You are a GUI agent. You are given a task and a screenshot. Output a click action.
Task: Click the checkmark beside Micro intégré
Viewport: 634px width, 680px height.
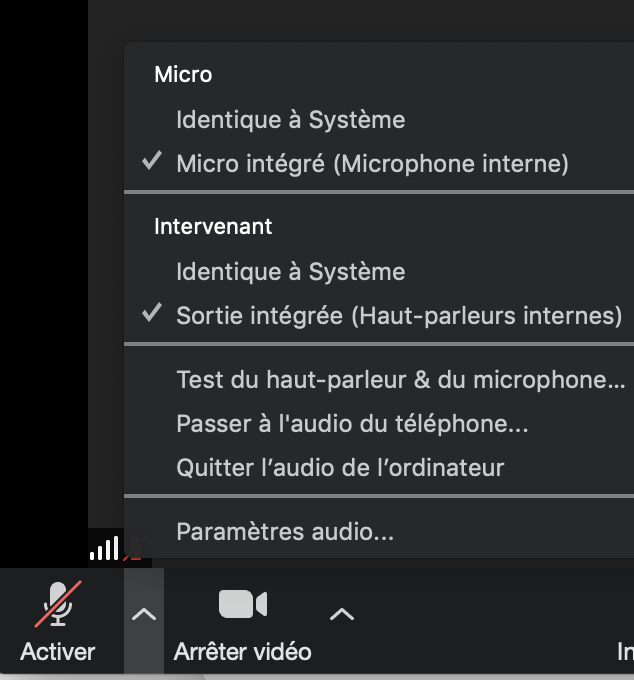(x=152, y=162)
